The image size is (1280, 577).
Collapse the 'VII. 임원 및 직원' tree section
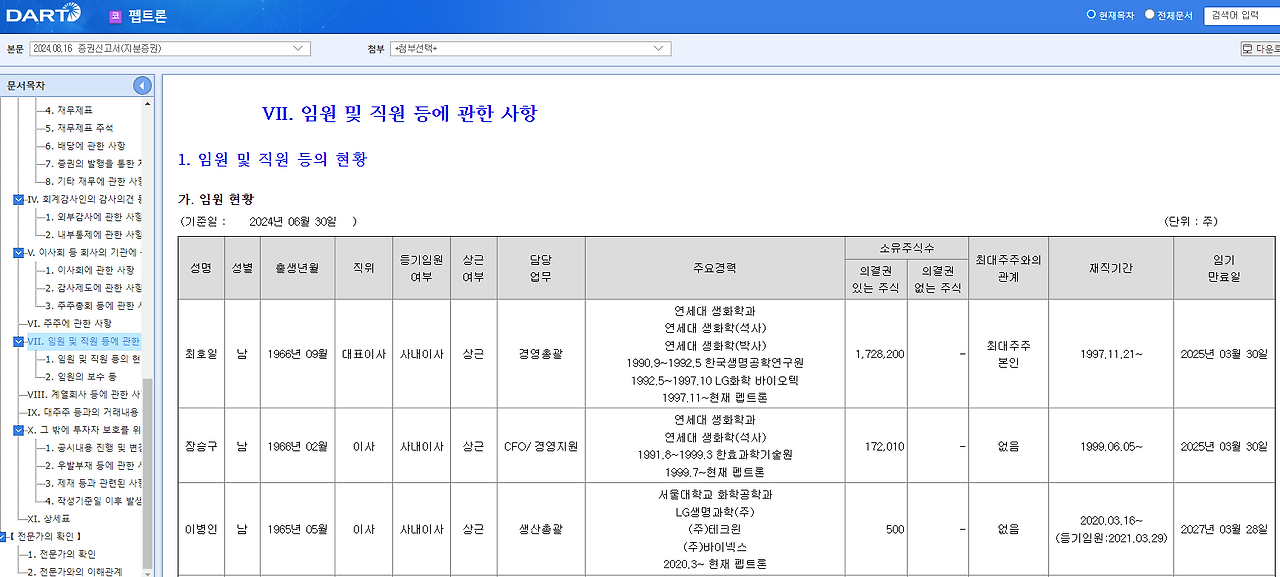pyautogui.click(x=18, y=340)
